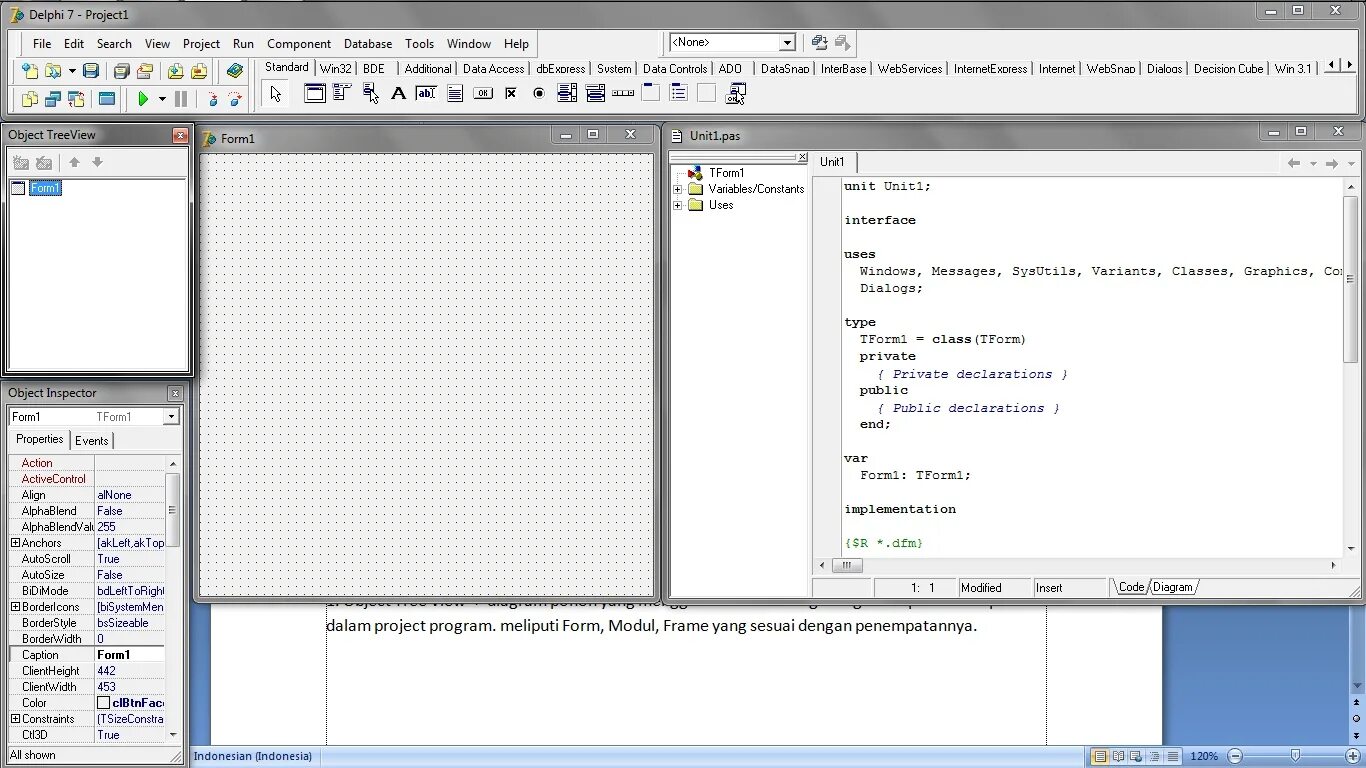Open the File menu
The image size is (1366, 768).
pyautogui.click(x=42, y=44)
